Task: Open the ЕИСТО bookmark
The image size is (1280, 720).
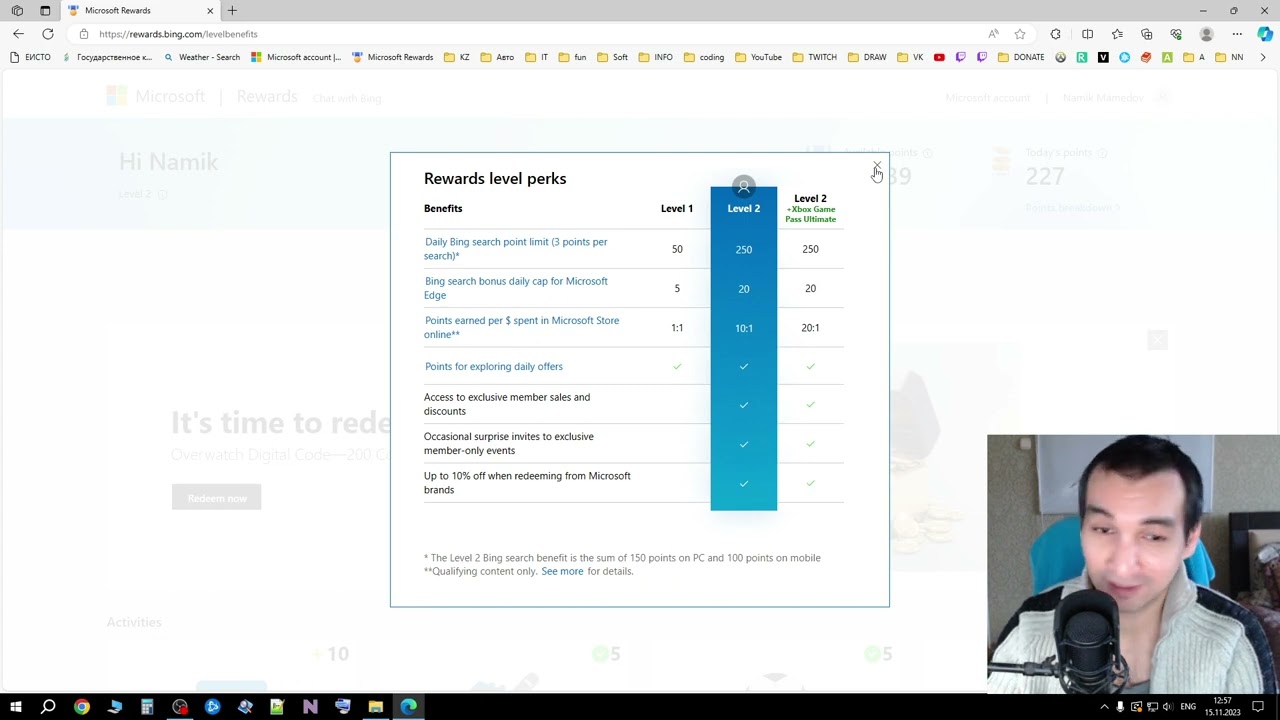Action: pos(30,57)
